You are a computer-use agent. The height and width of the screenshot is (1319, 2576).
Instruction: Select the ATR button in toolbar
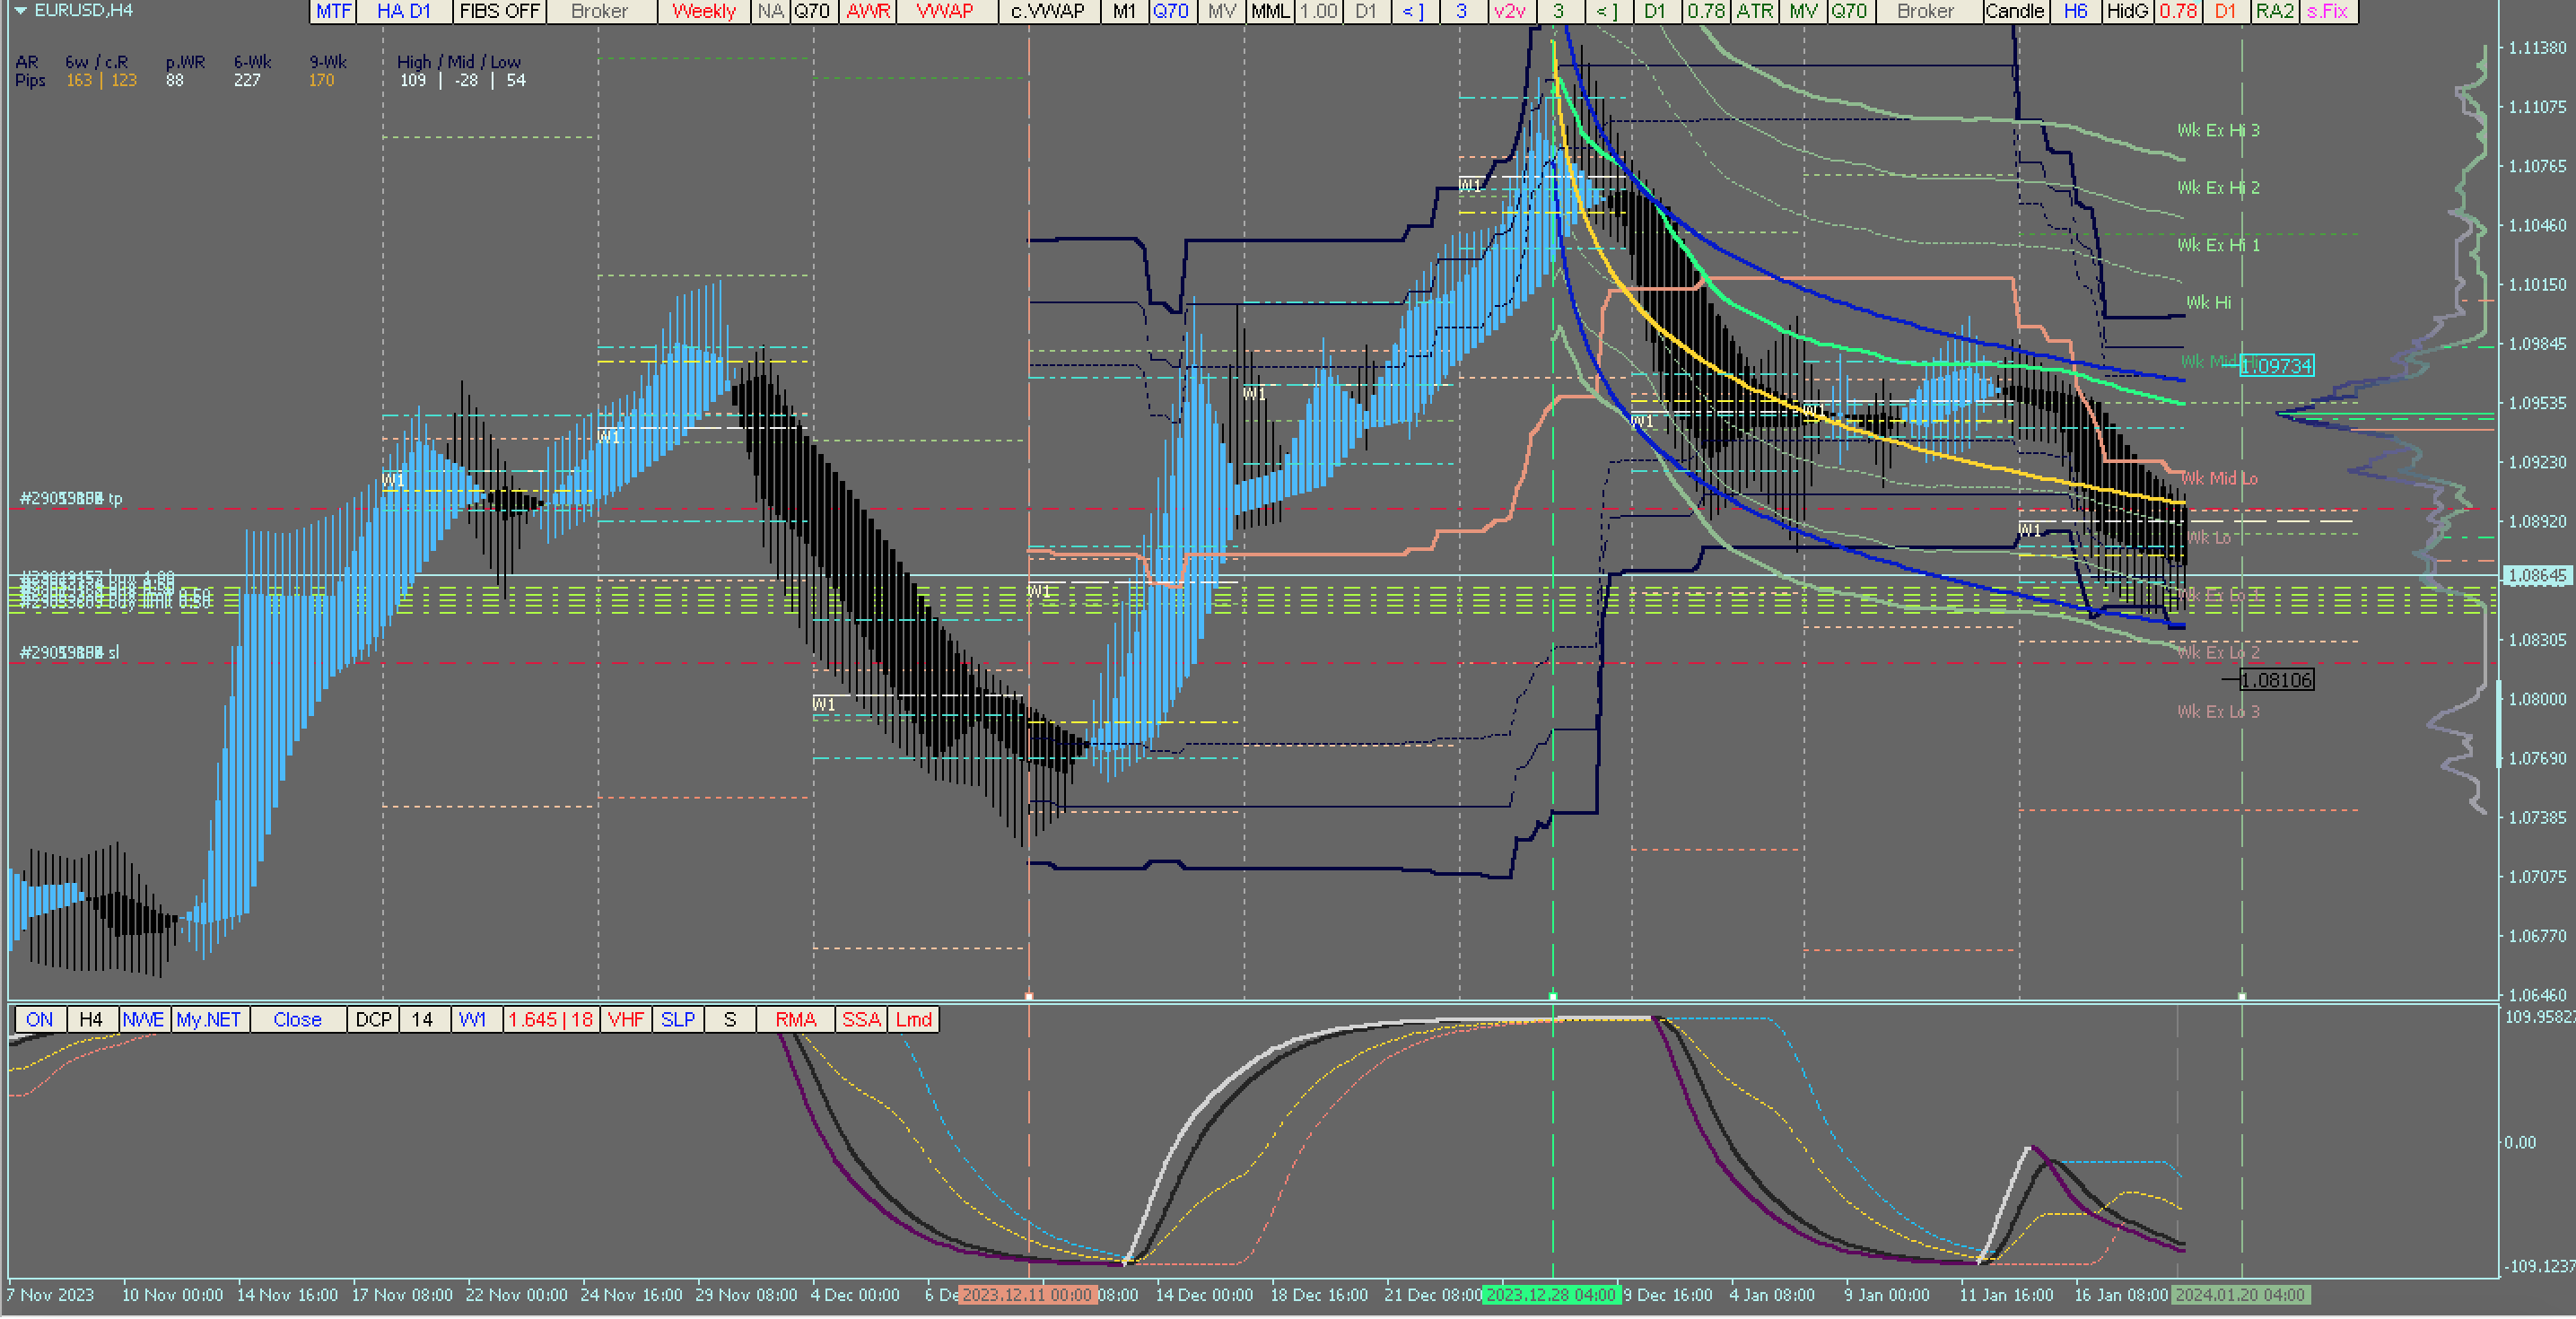[1754, 11]
